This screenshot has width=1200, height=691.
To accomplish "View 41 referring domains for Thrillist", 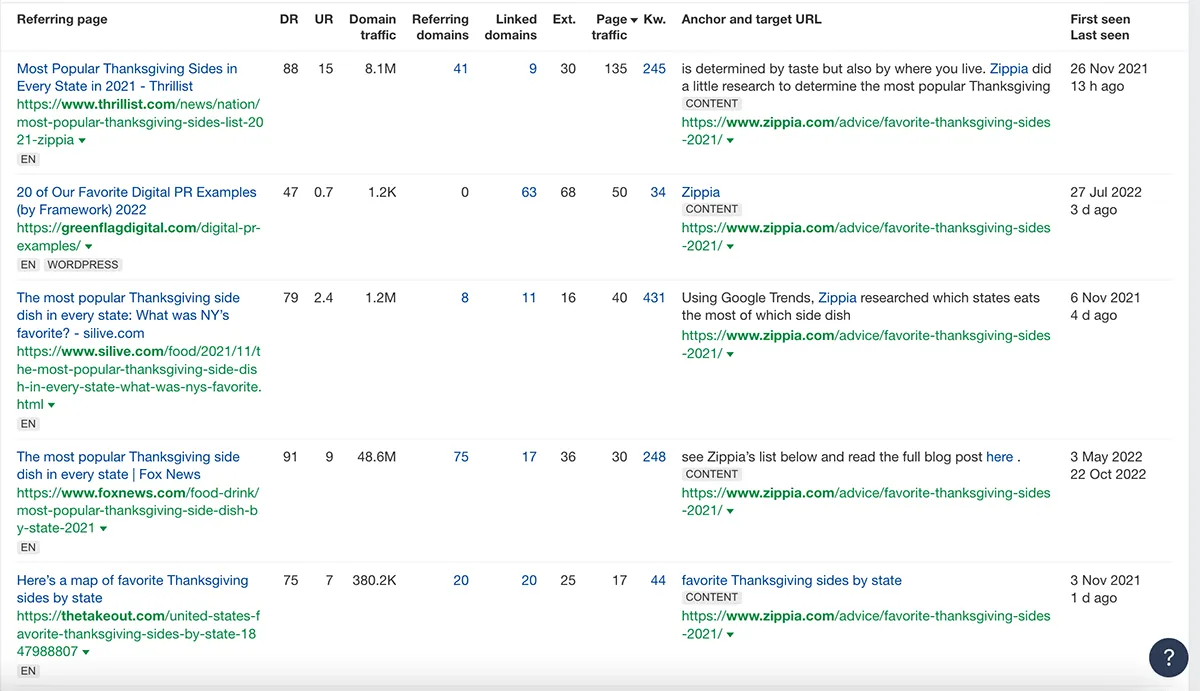I will click(x=460, y=69).
